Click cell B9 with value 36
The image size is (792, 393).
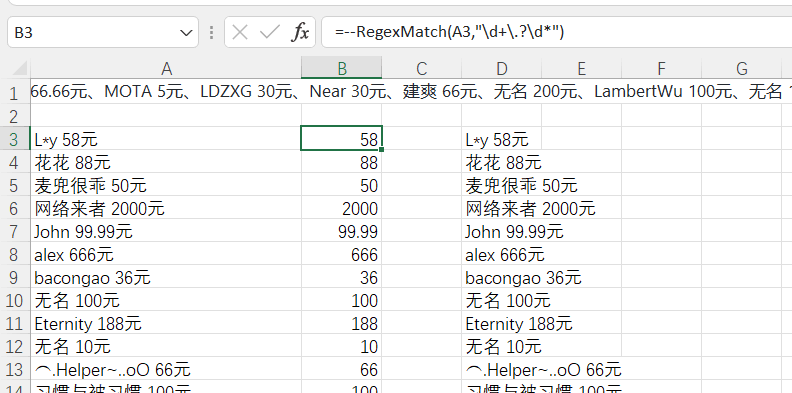(341, 277)
